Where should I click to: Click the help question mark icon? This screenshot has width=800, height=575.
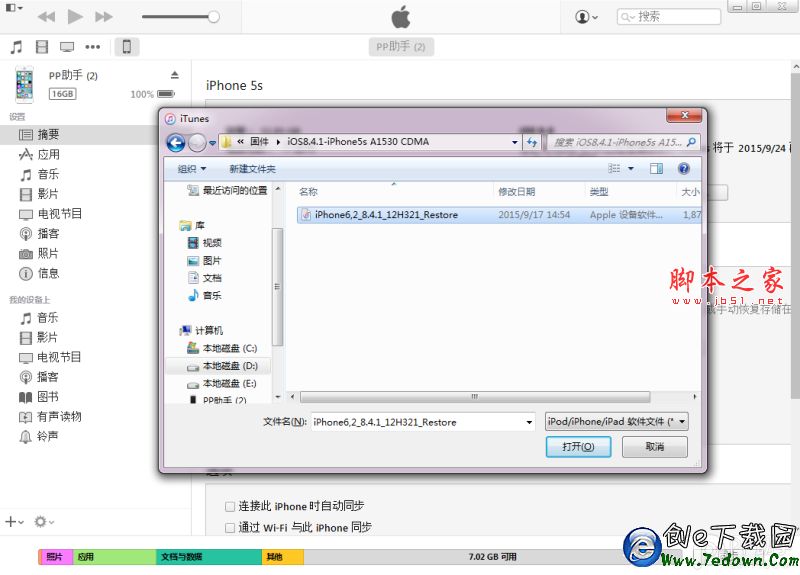pos(684,168)
